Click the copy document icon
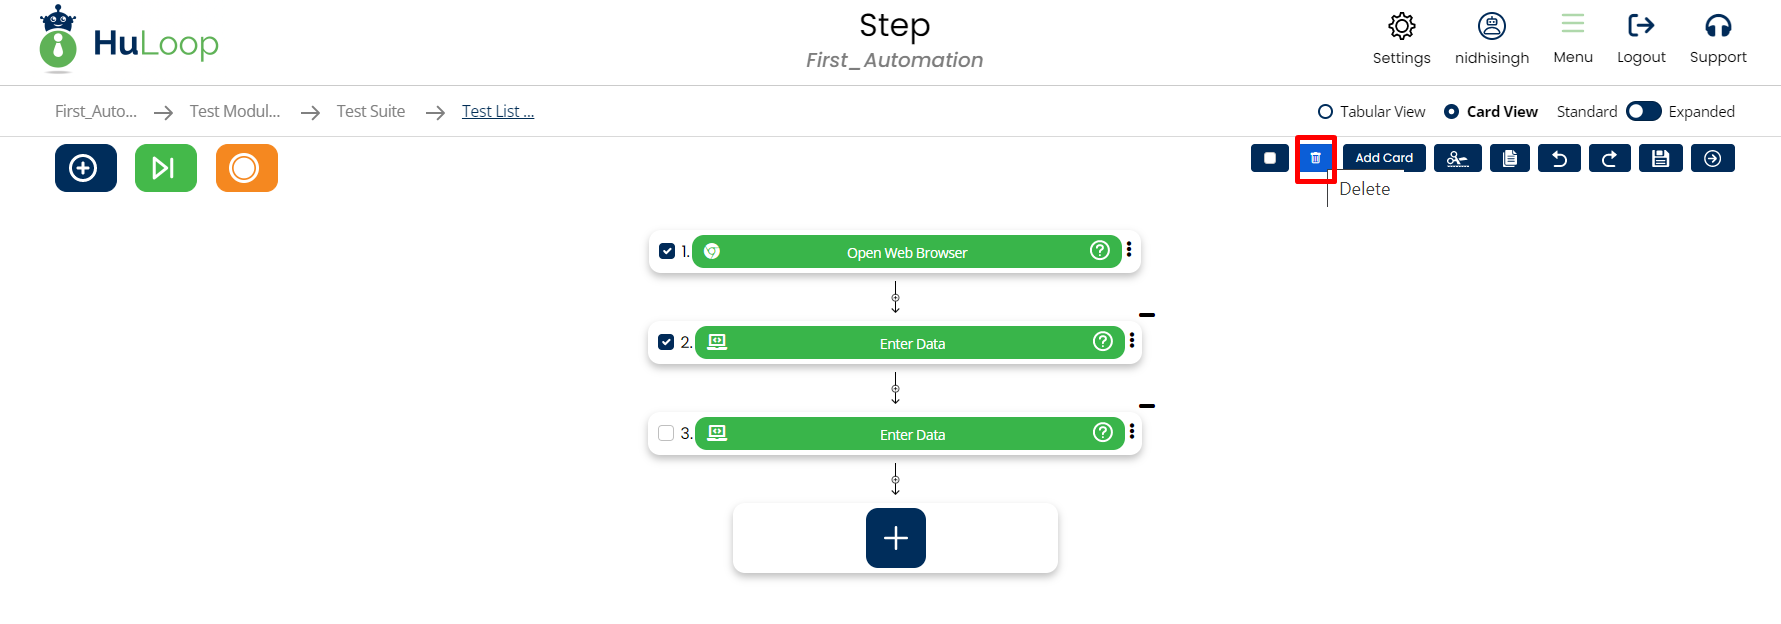The image size is (1781, 624). [1509, 158]
